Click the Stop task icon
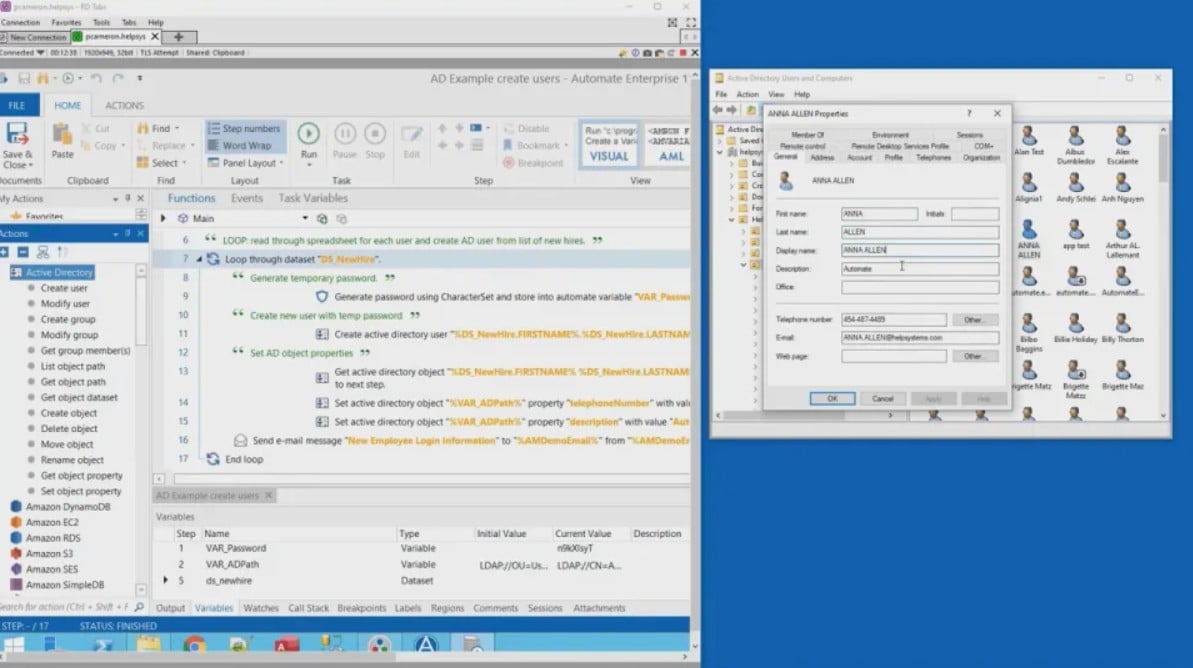This screenshot has width=1193, height=668. point(377,136)
